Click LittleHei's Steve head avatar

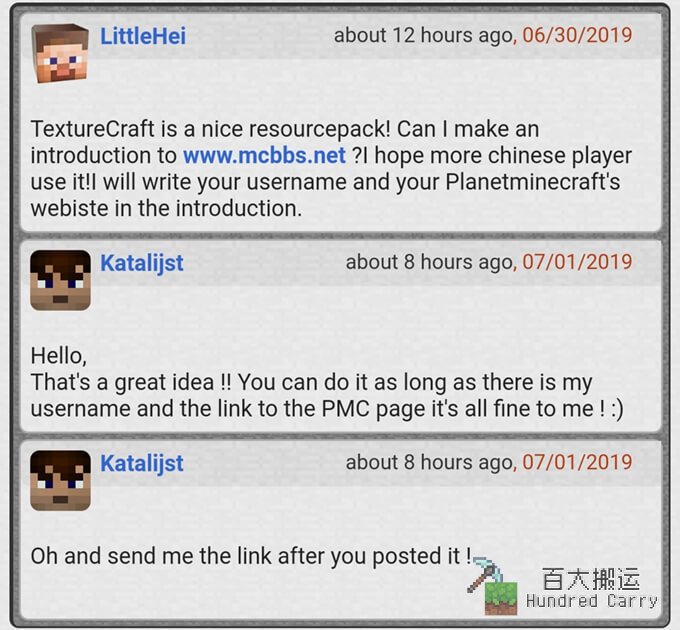(x=60, y=53)
